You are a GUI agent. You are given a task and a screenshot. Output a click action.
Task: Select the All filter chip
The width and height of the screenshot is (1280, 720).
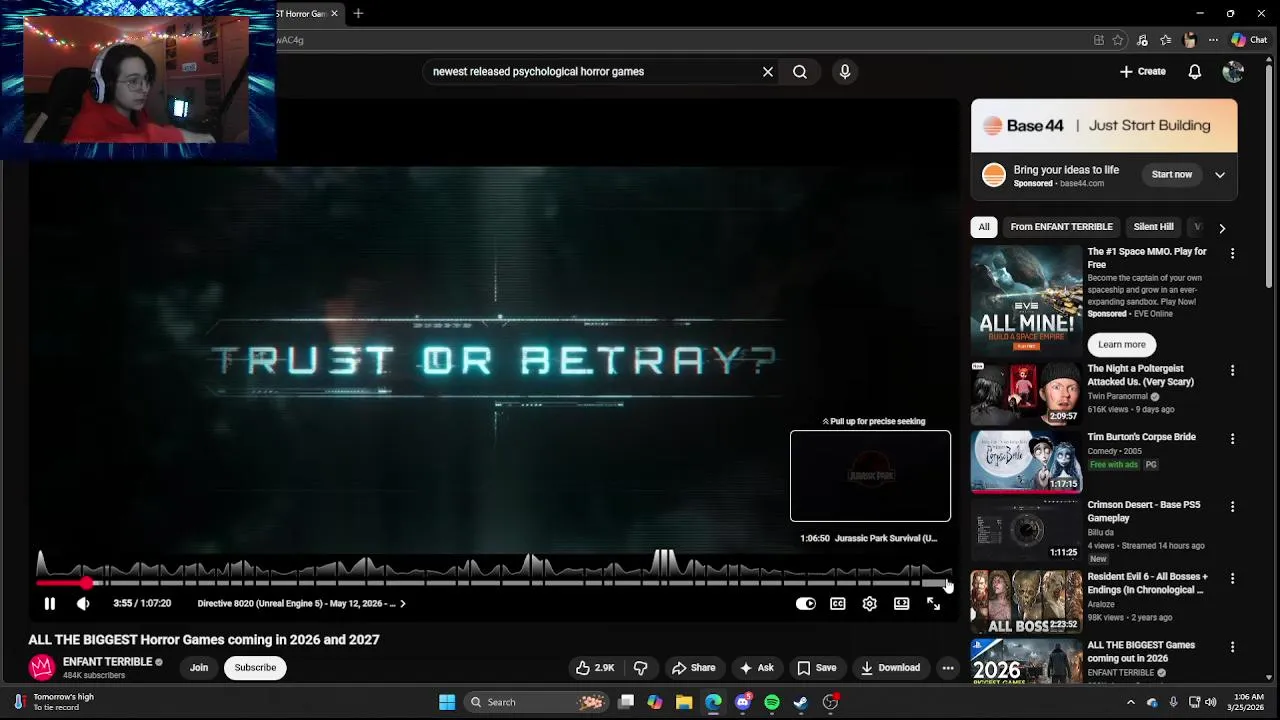(x=984, y=227)
